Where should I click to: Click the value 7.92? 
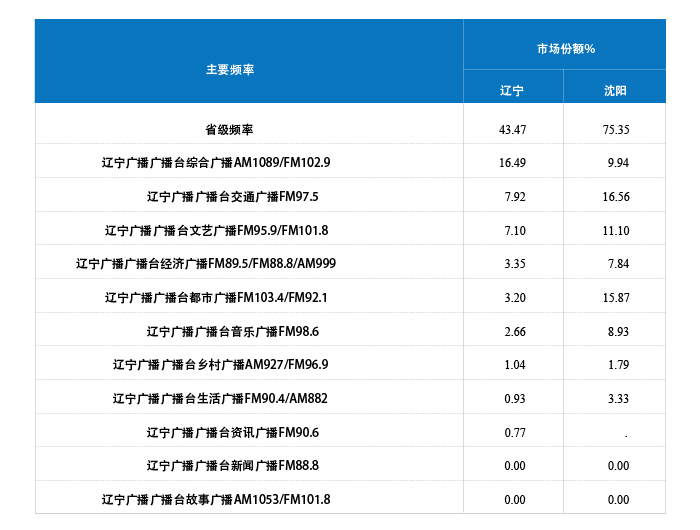point(515,196)
